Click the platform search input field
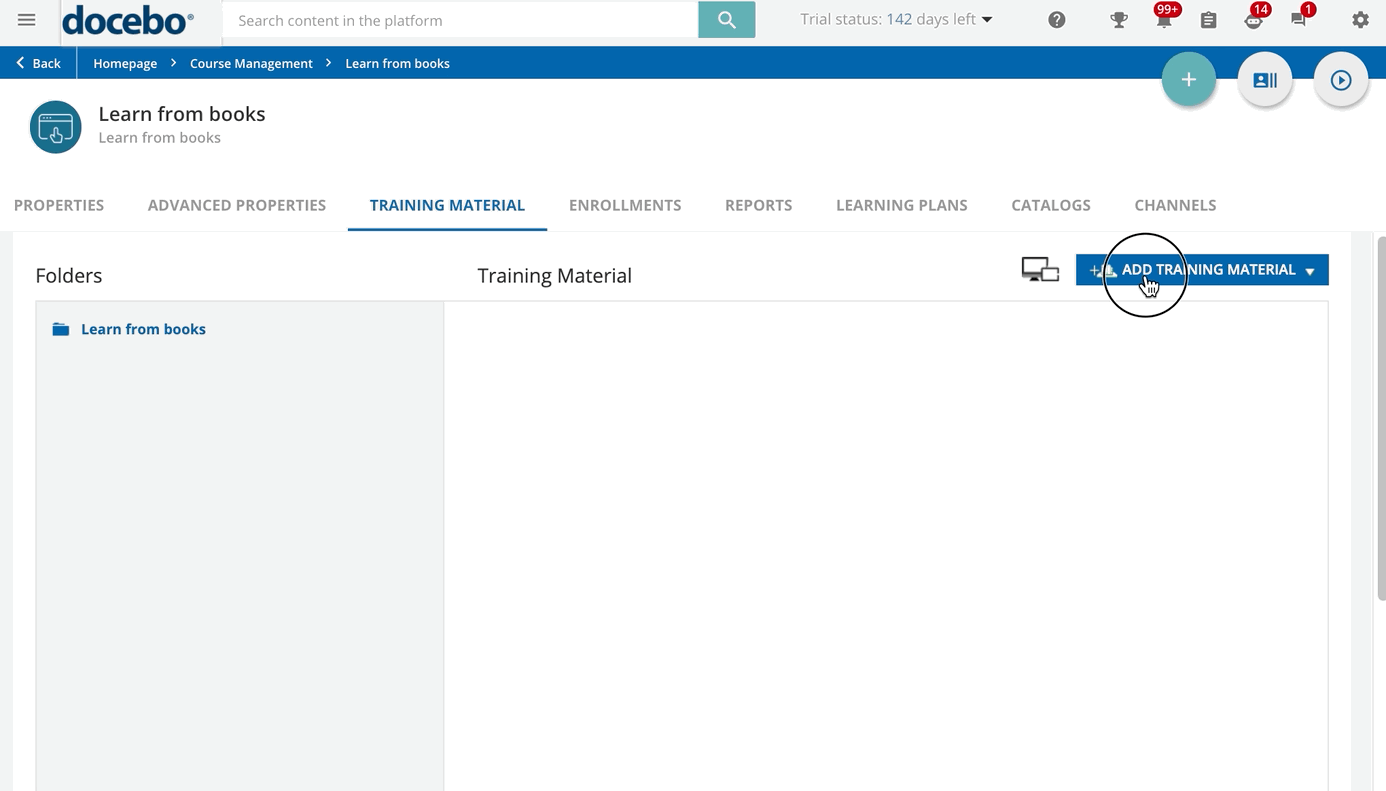 tap(460, 20)
